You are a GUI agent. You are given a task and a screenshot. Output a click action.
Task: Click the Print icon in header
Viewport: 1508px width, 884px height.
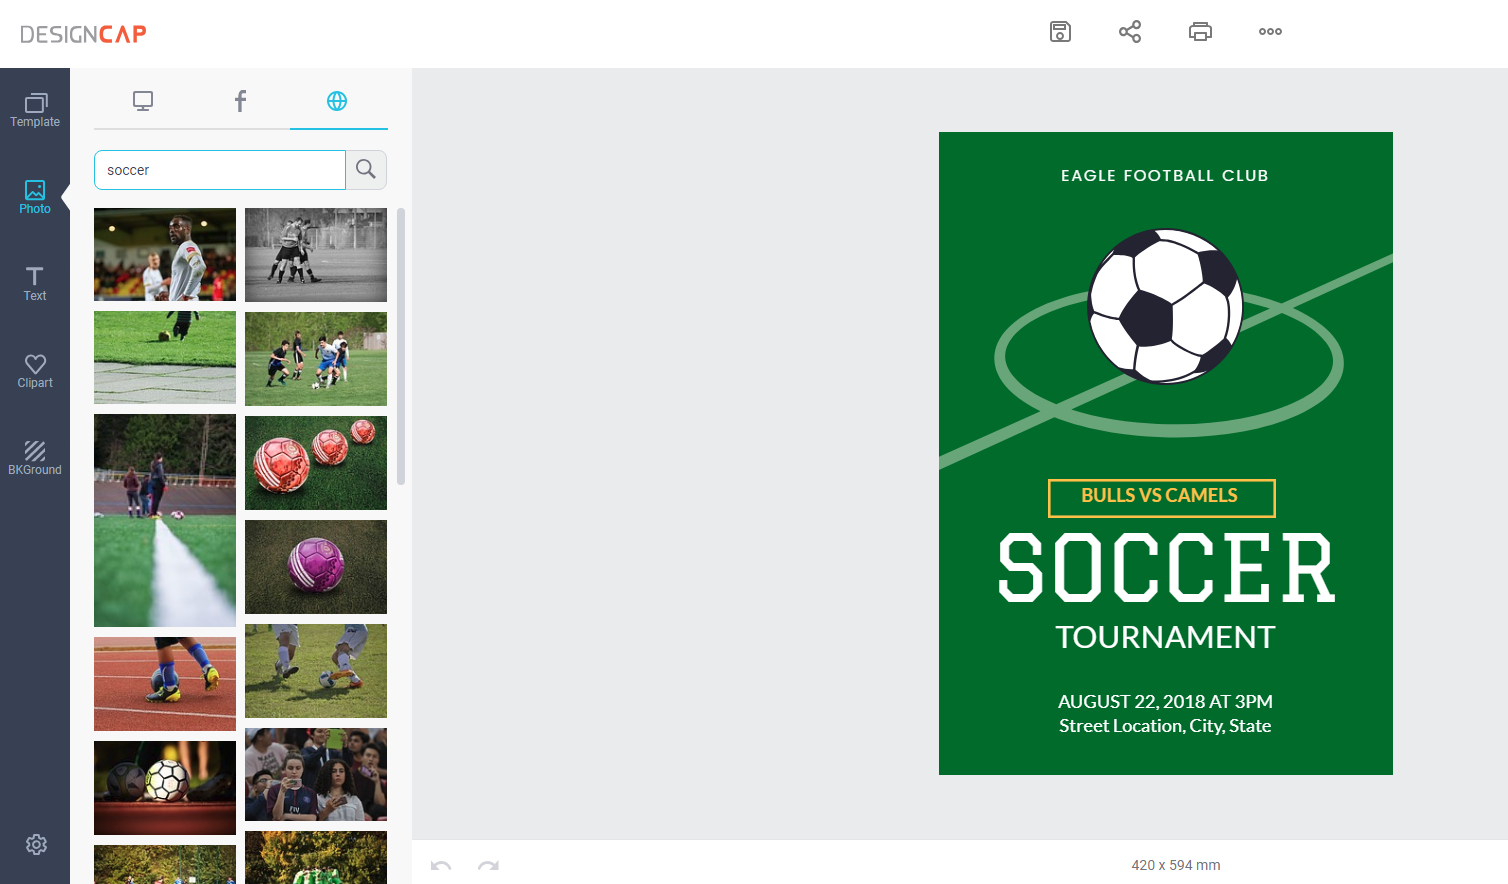click(x=1200, y=32)
